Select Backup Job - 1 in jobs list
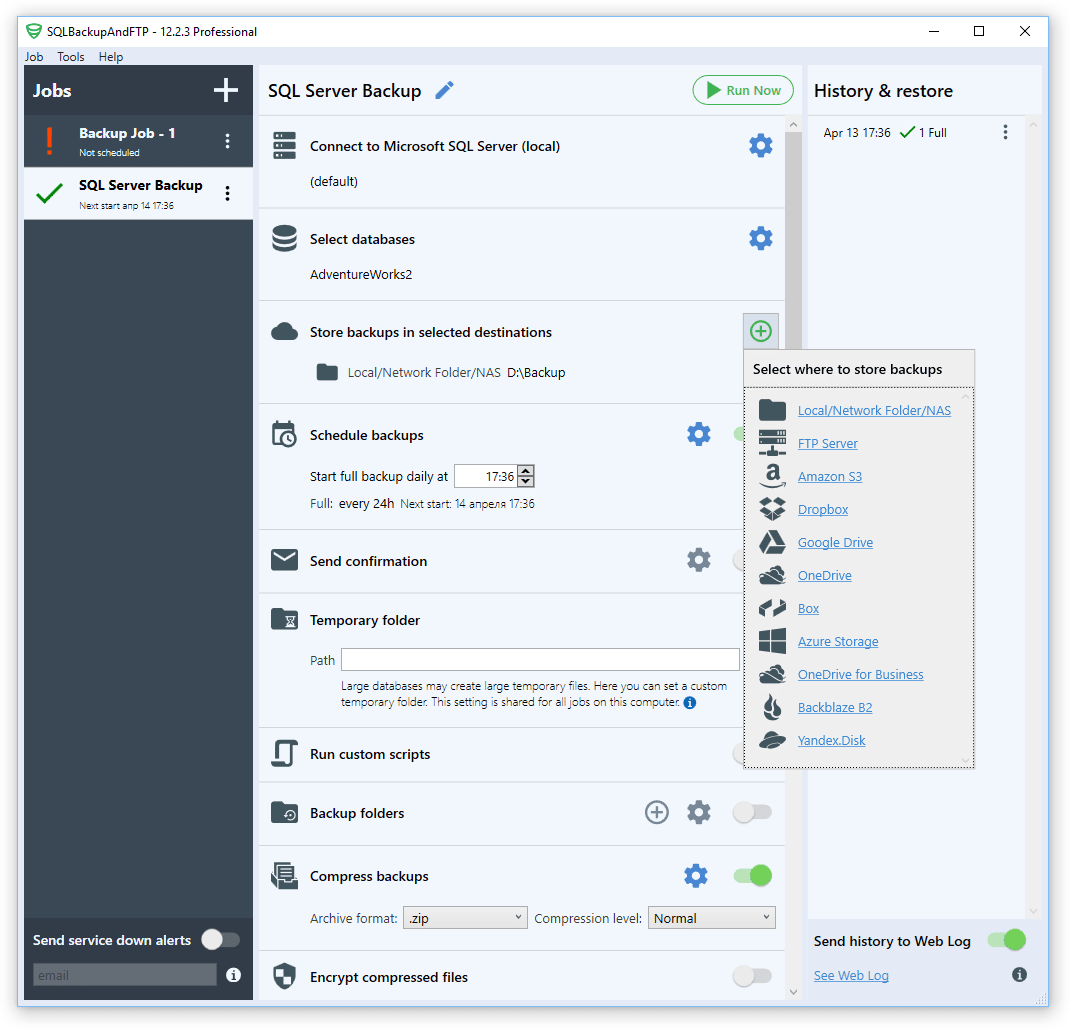The width and height of the screenshot is (1070, 1029). pyautogui.click(x=138, y=141)
